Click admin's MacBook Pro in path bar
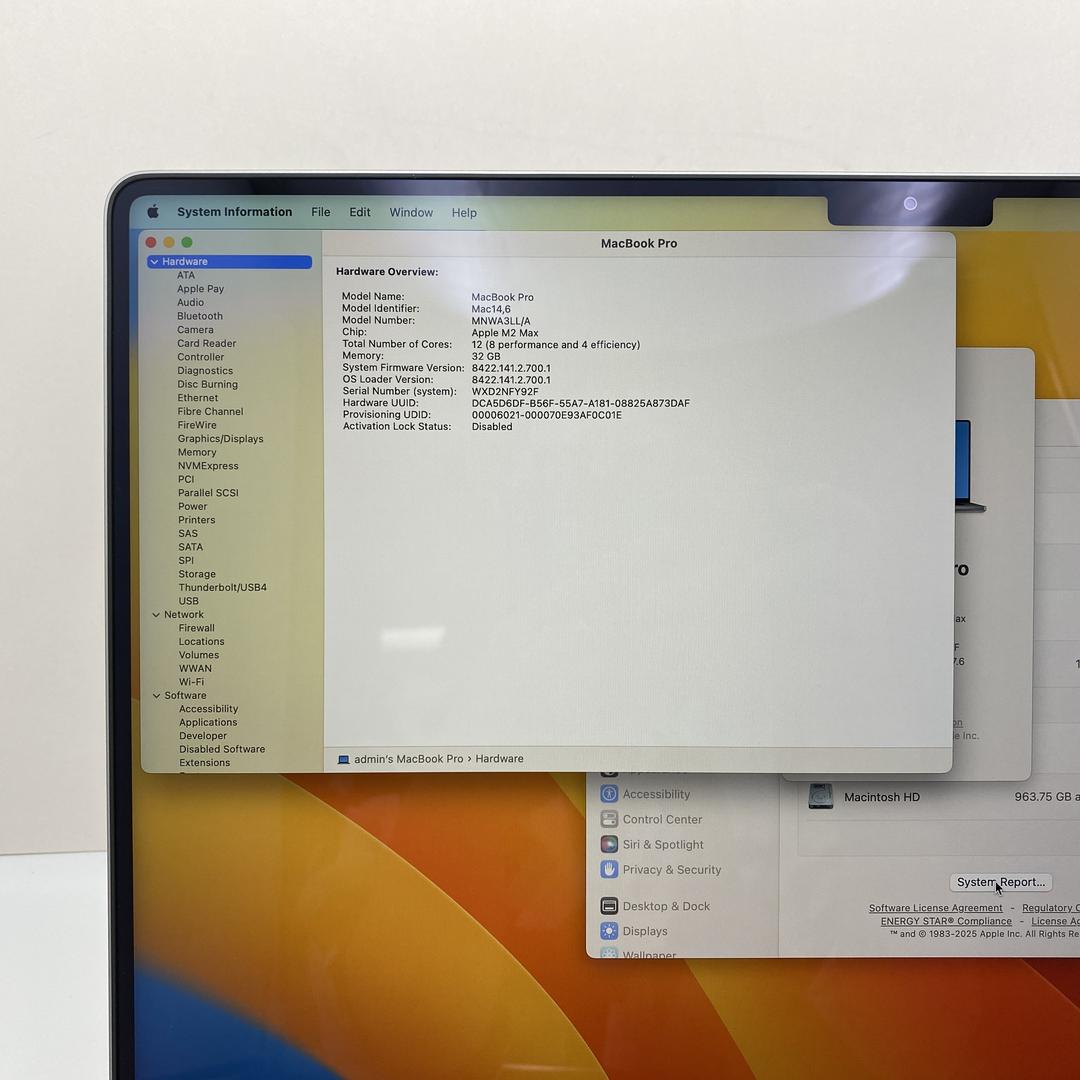This screenshot has width=1080, height=1080. [408, 759]
